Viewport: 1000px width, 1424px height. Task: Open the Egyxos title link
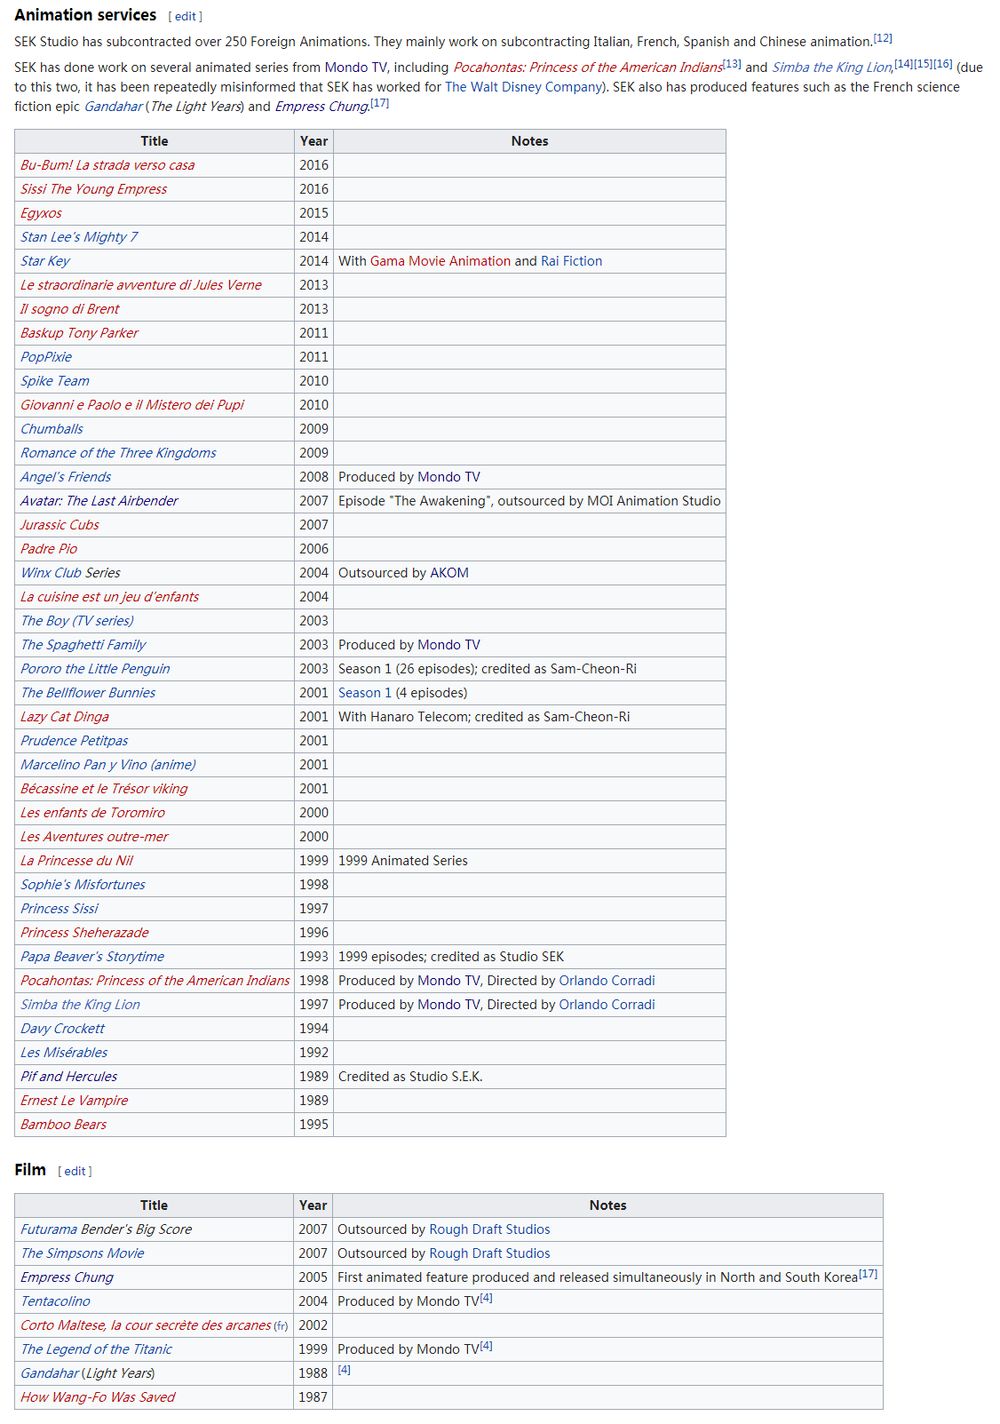coord(41,213)
